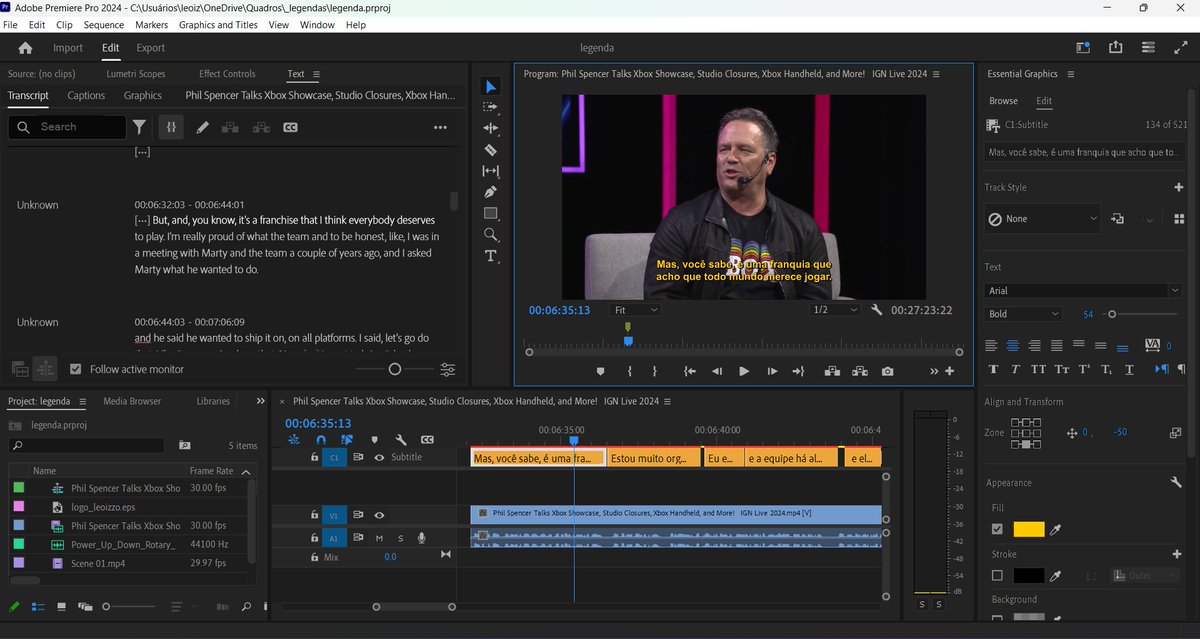Viewport: 1200px width, 639px height.
Task: Open the Fit zoom dropdown in Program Monitor
Action: pyautogui.click(x=635, y=310)
